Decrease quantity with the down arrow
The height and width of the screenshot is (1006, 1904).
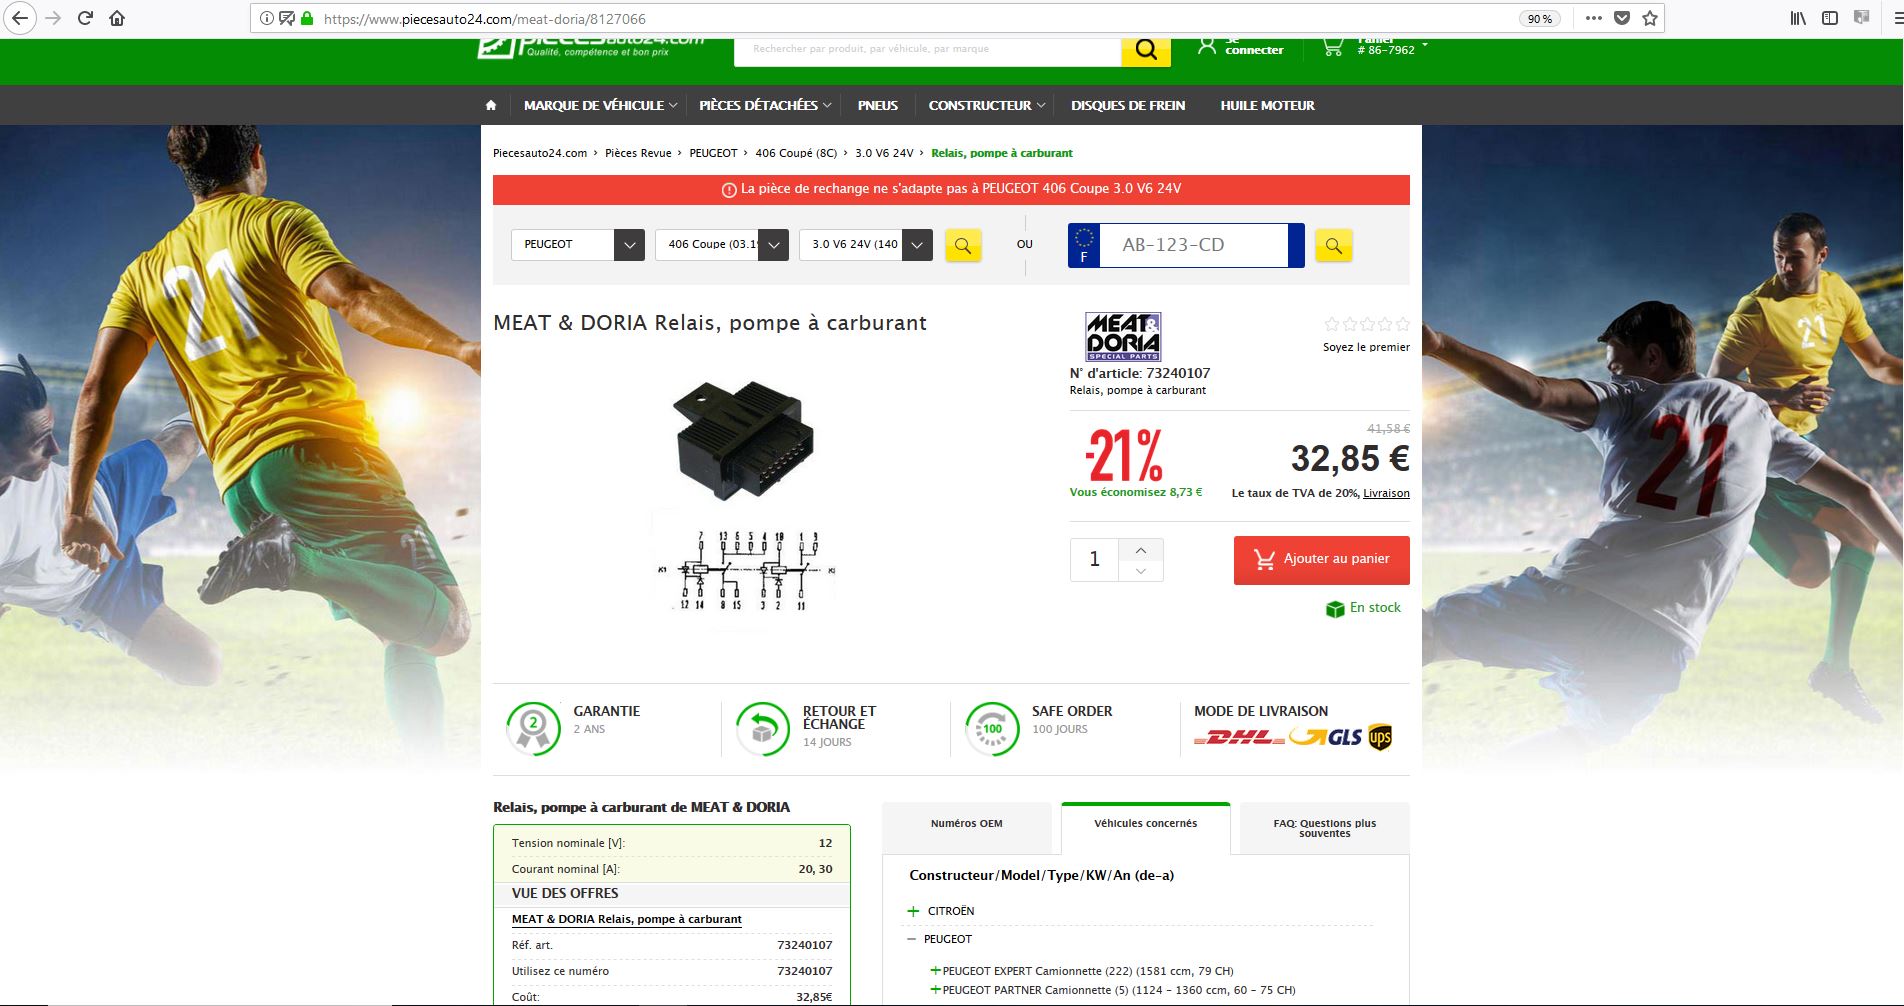click(x=1141, y=571)
